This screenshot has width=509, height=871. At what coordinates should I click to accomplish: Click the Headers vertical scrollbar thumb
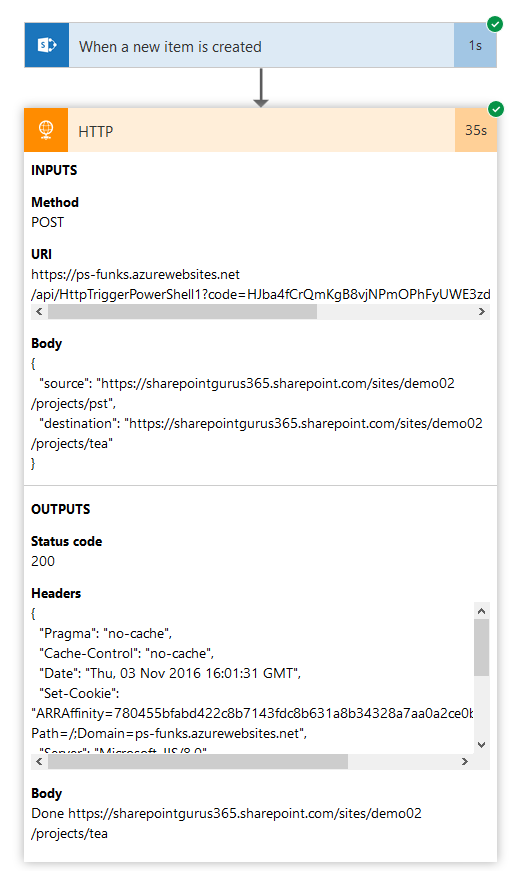click(x=482, y=647)
